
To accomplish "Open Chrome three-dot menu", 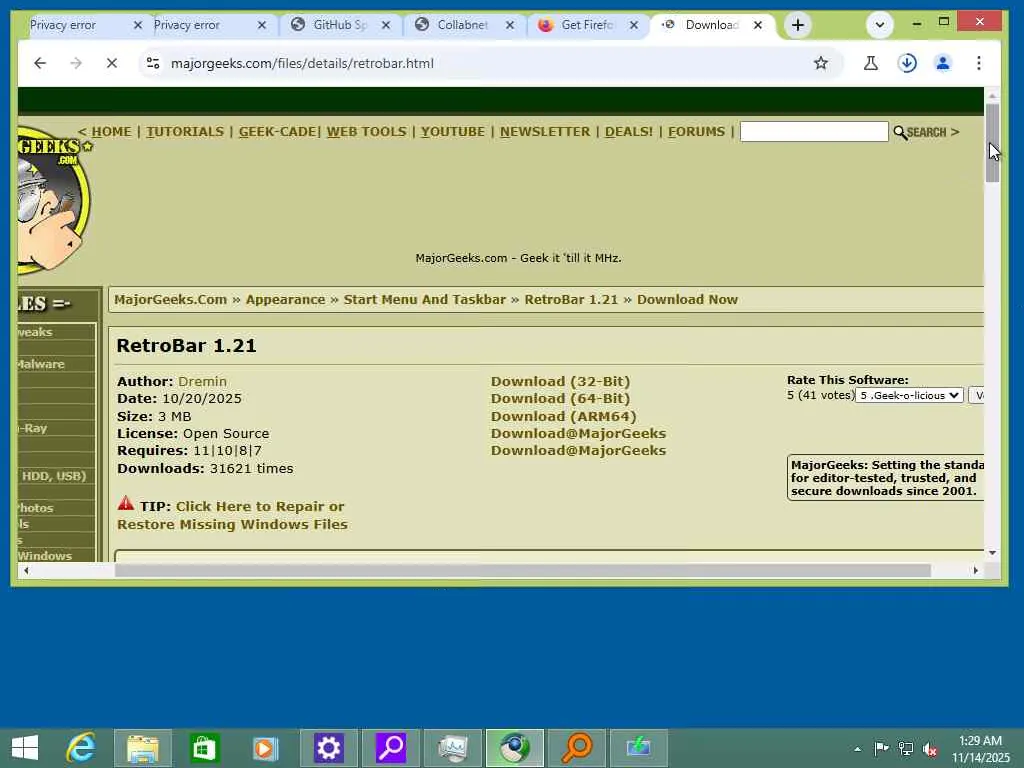I will tap(978, 63).
